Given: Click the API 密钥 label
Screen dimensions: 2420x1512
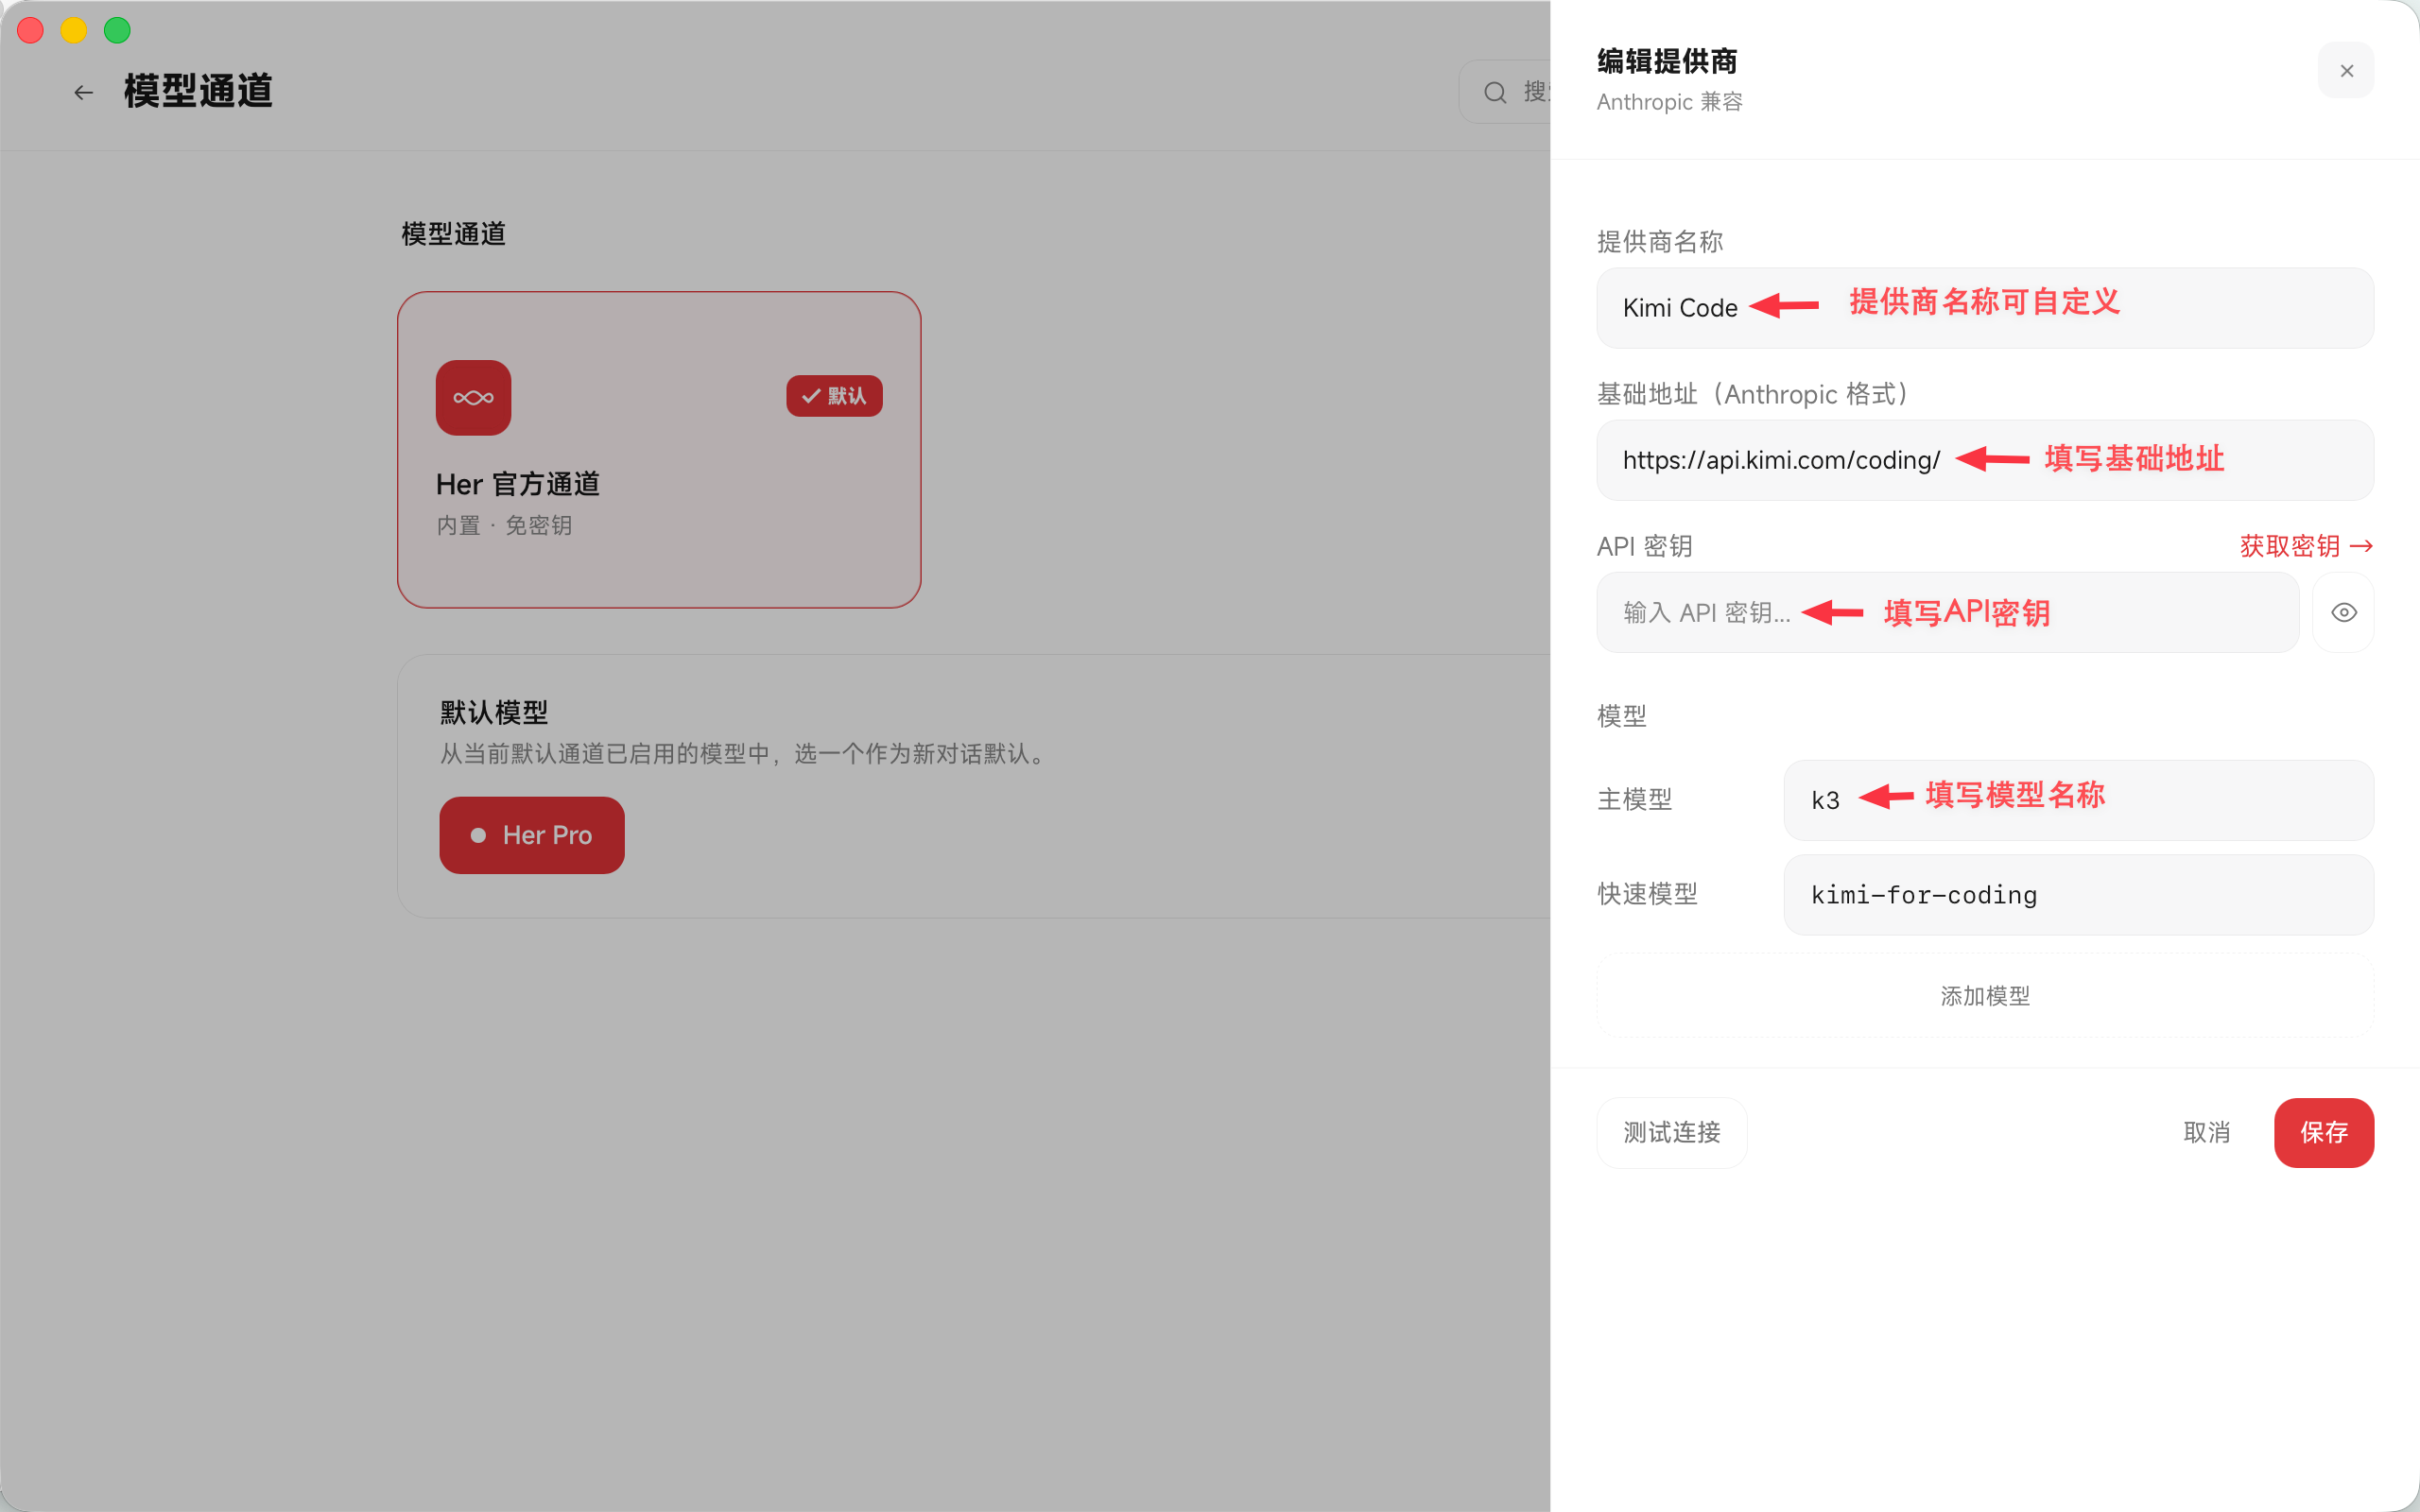Looking at the screenshot, I should click(1644, 546).
